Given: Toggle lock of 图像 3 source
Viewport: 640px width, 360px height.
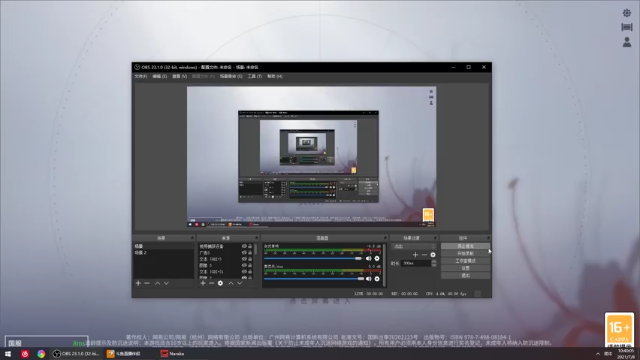Looking at the screenshot, I should [x=250, y=265].
